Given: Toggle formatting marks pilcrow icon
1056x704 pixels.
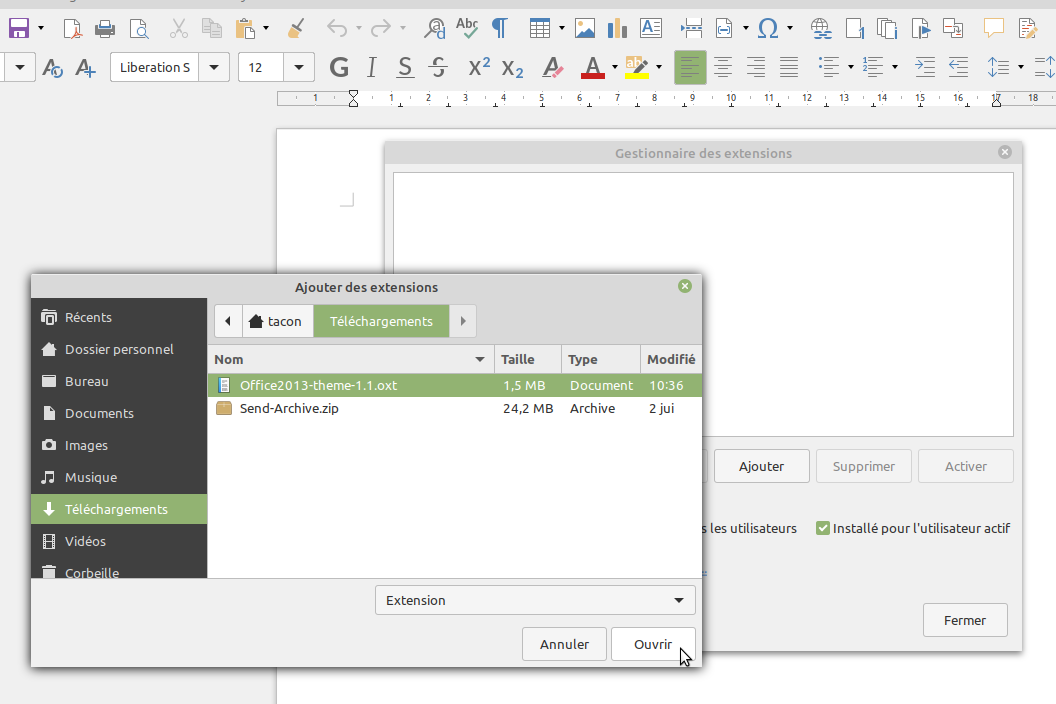Looking at the screenshot, I should pyautogui.click(x=498, y=28).
